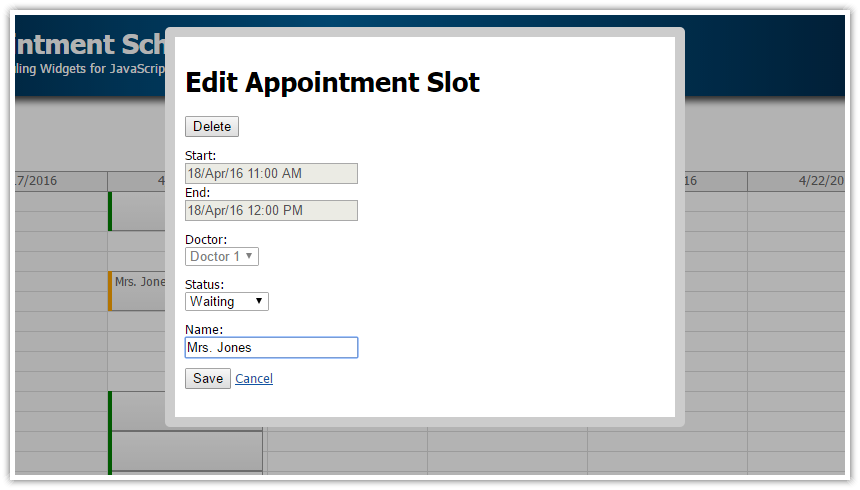The height and width of the screenshot is (490, 860).
Task: Click the Status dropdown arrow
Action: click(258, 301)
